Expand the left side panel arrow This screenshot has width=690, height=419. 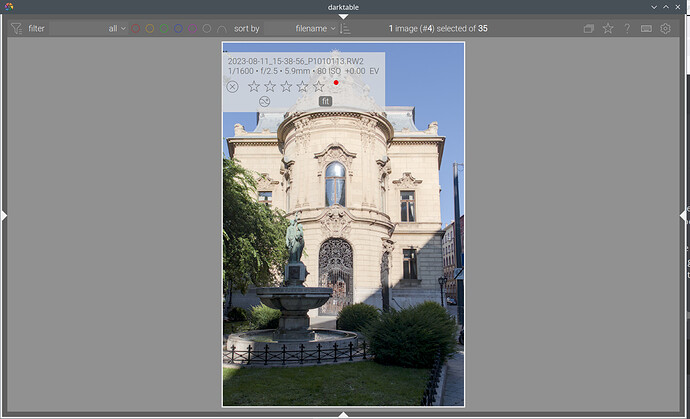(4, 215)
